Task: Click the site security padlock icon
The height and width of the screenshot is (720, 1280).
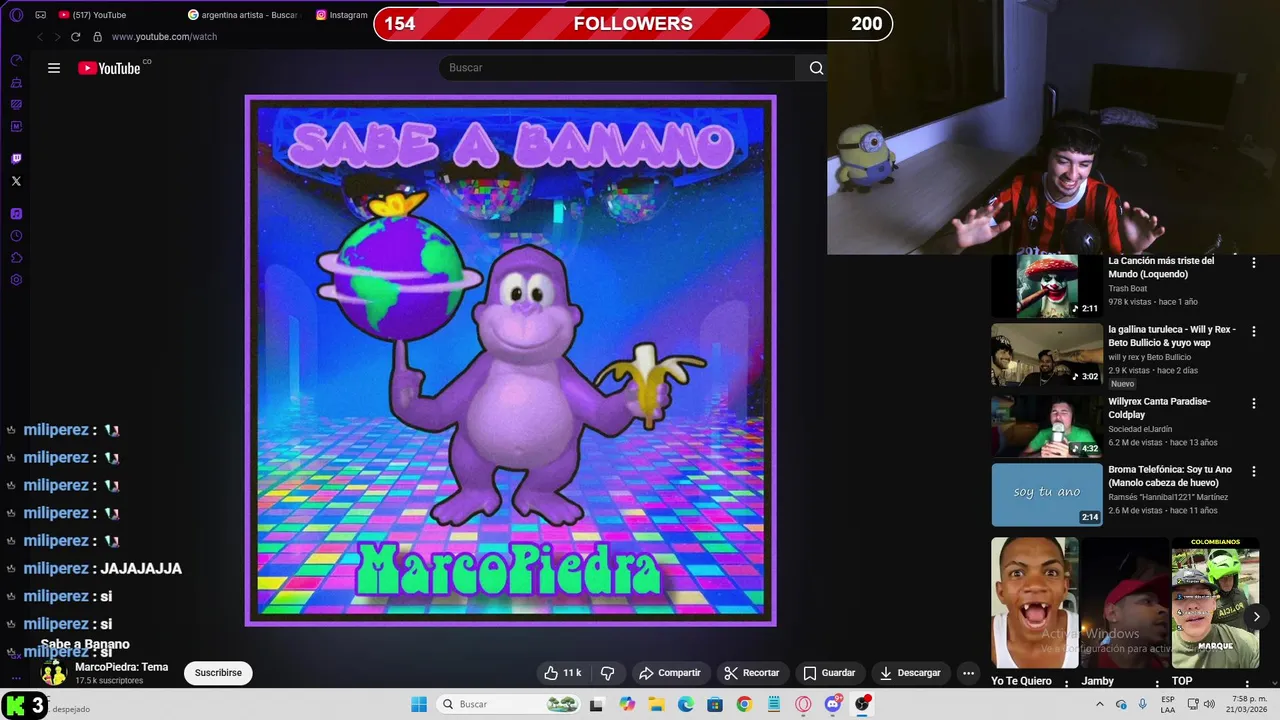Action: (x=97, y=37)
